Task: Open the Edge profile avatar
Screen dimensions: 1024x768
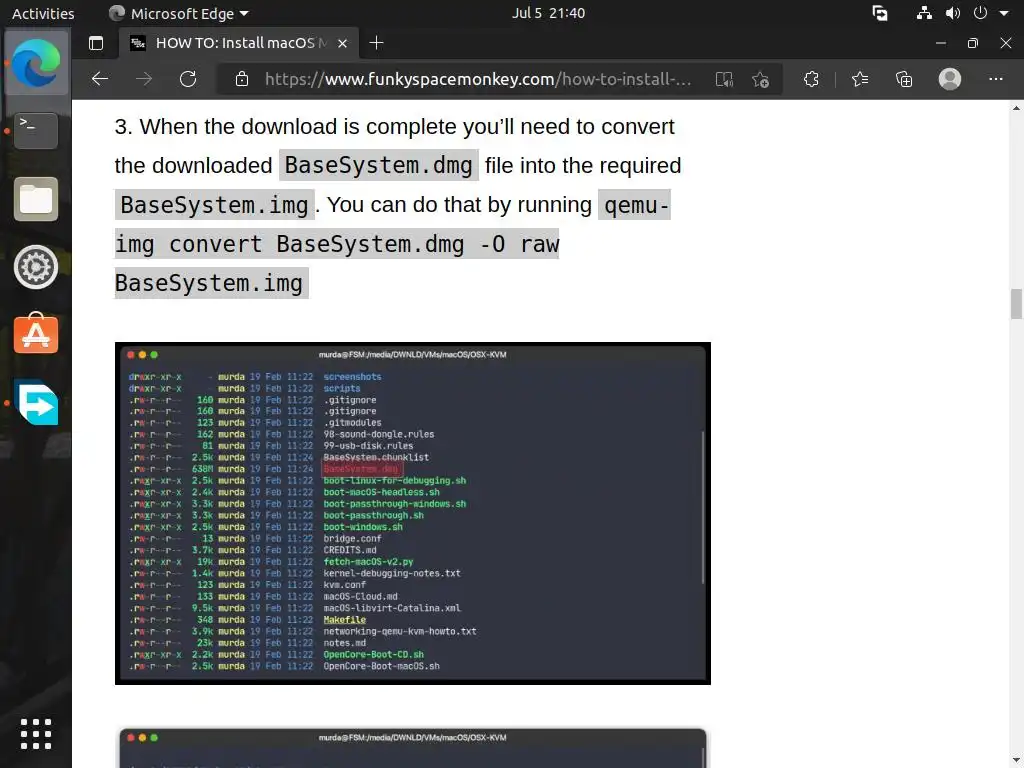Action: pyautogui.click(x=950, y=79)
